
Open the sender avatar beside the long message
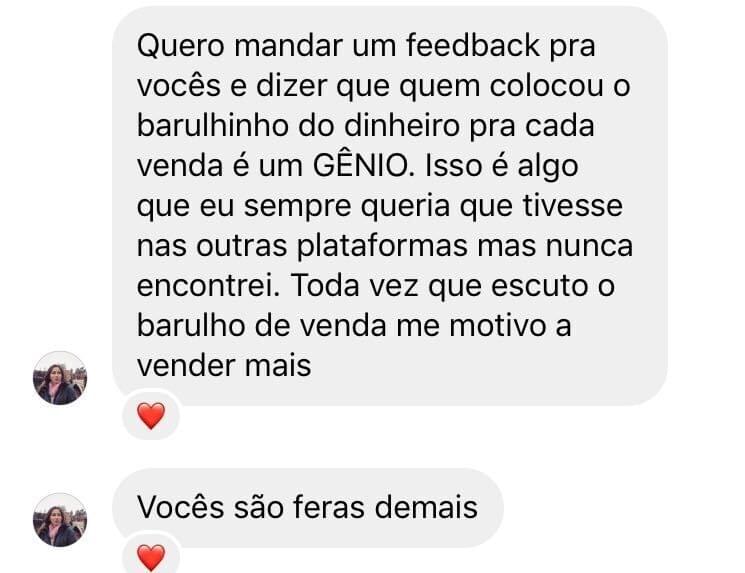tap(60, 378)
